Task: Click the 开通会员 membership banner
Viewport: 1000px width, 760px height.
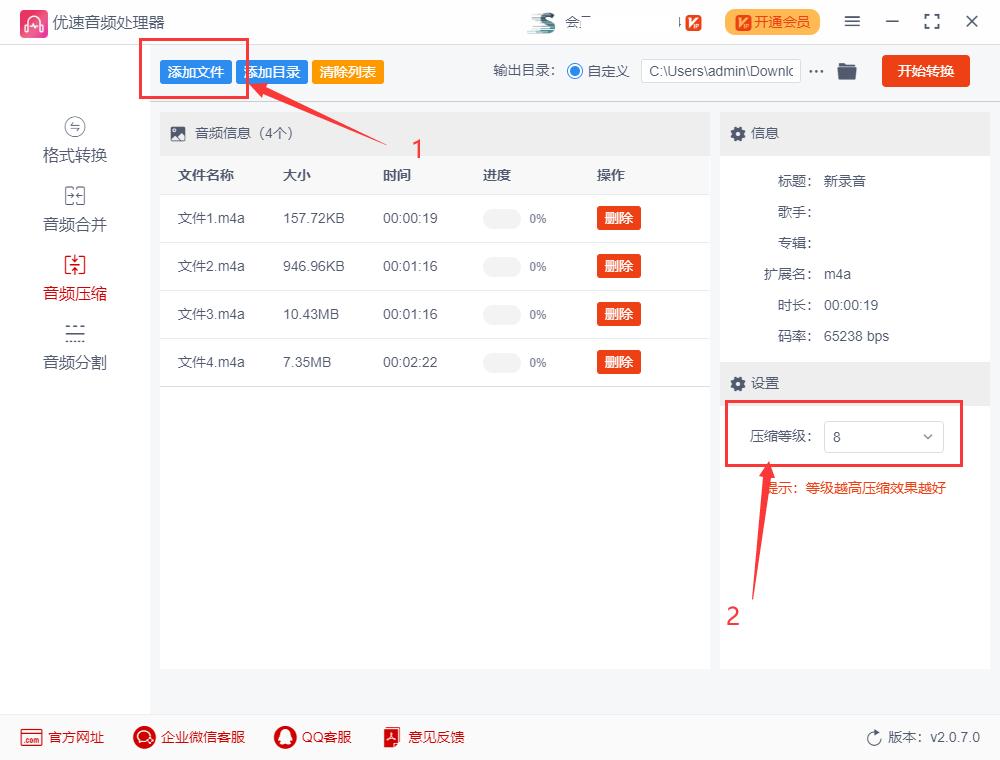Action: pos(772,21)
